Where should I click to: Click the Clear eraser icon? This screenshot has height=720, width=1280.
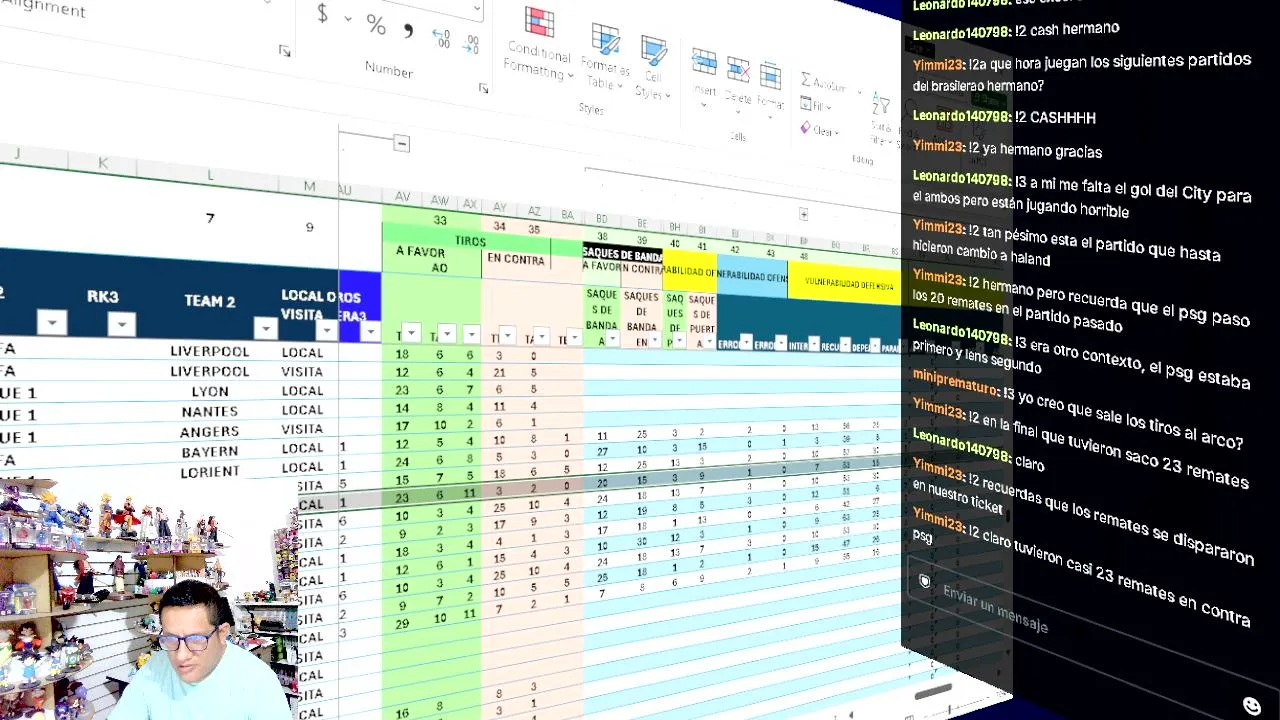click(806, 128)
